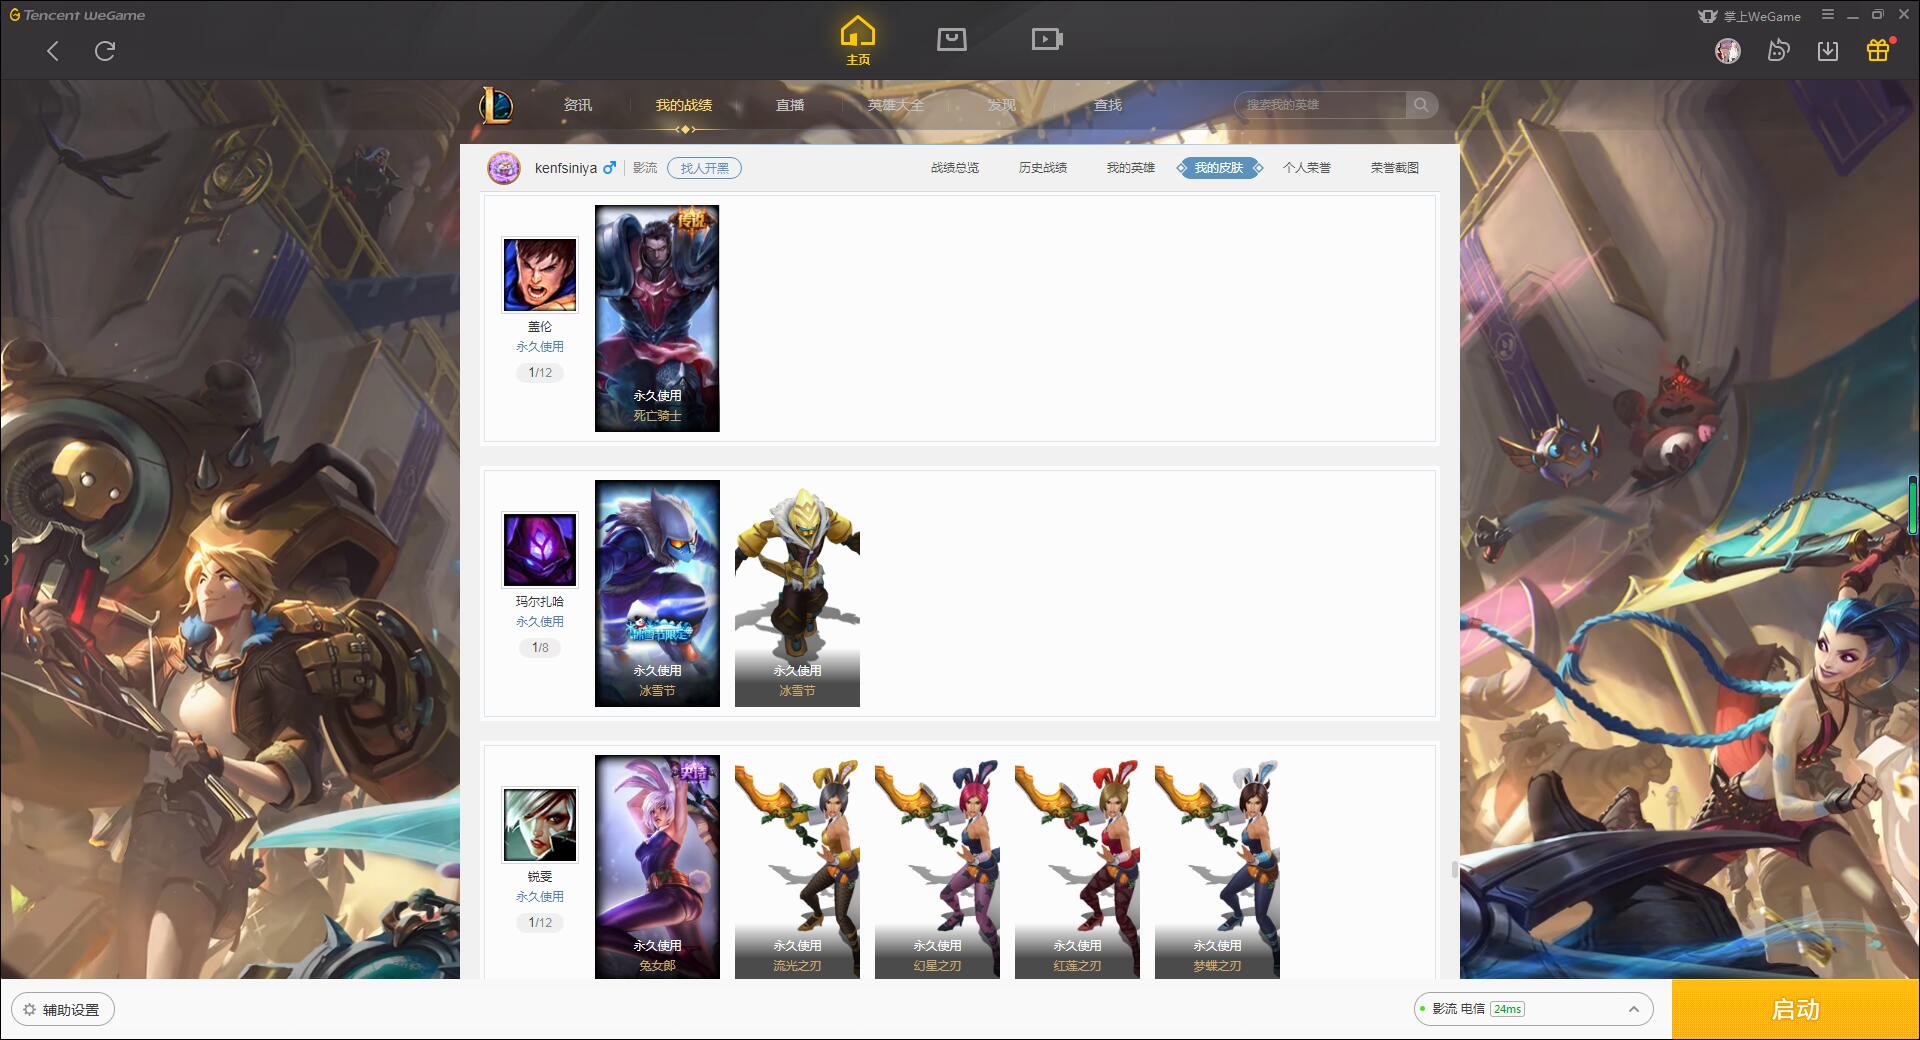Click the 1/8 skin count badge
Image resolution: width=1920 pixels, height=1040 pixels.
click(x=540, y=648)
